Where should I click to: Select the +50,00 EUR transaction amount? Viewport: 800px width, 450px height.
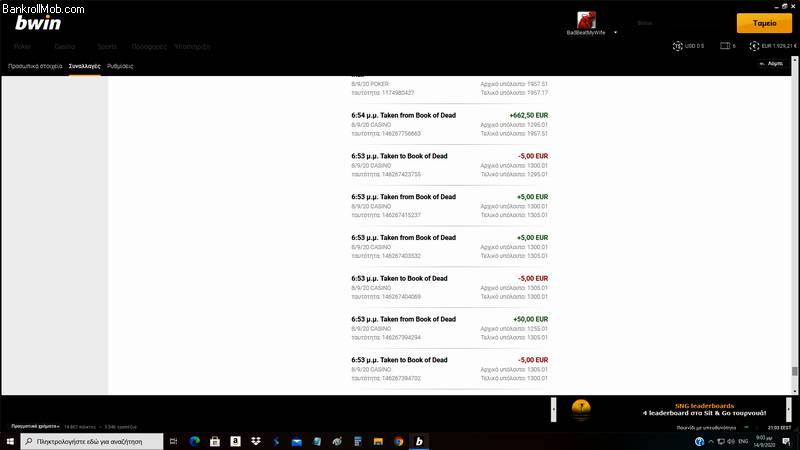coord(531,319)
